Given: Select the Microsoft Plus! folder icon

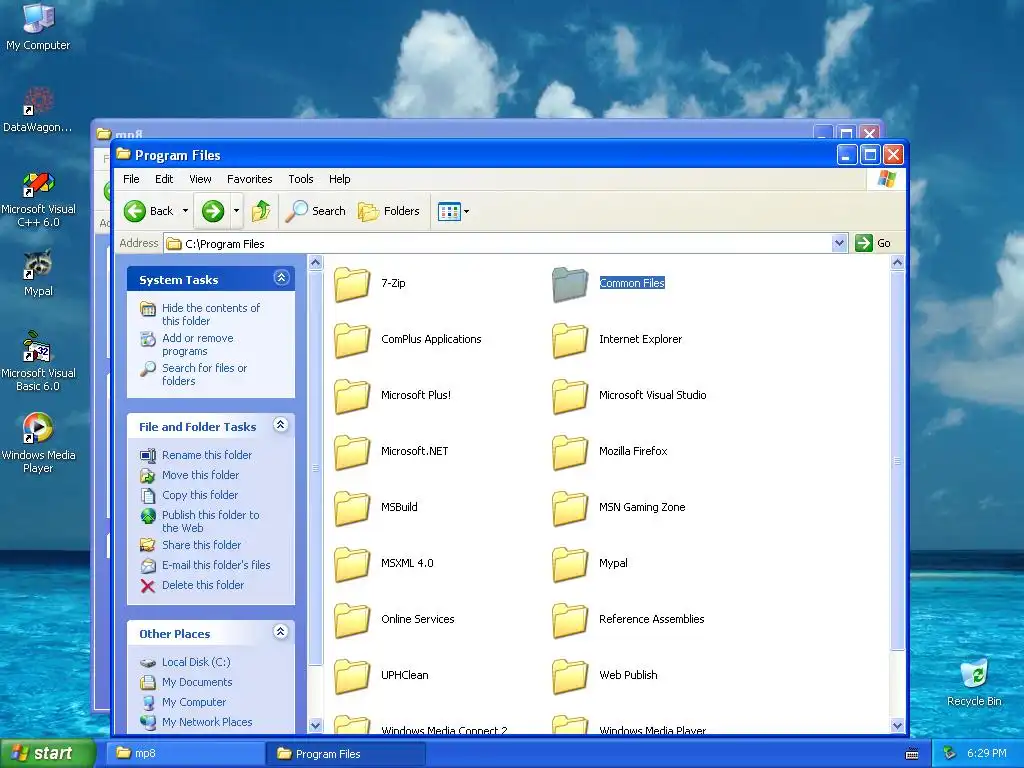Looking at the screenshot, I should [352, 396].
